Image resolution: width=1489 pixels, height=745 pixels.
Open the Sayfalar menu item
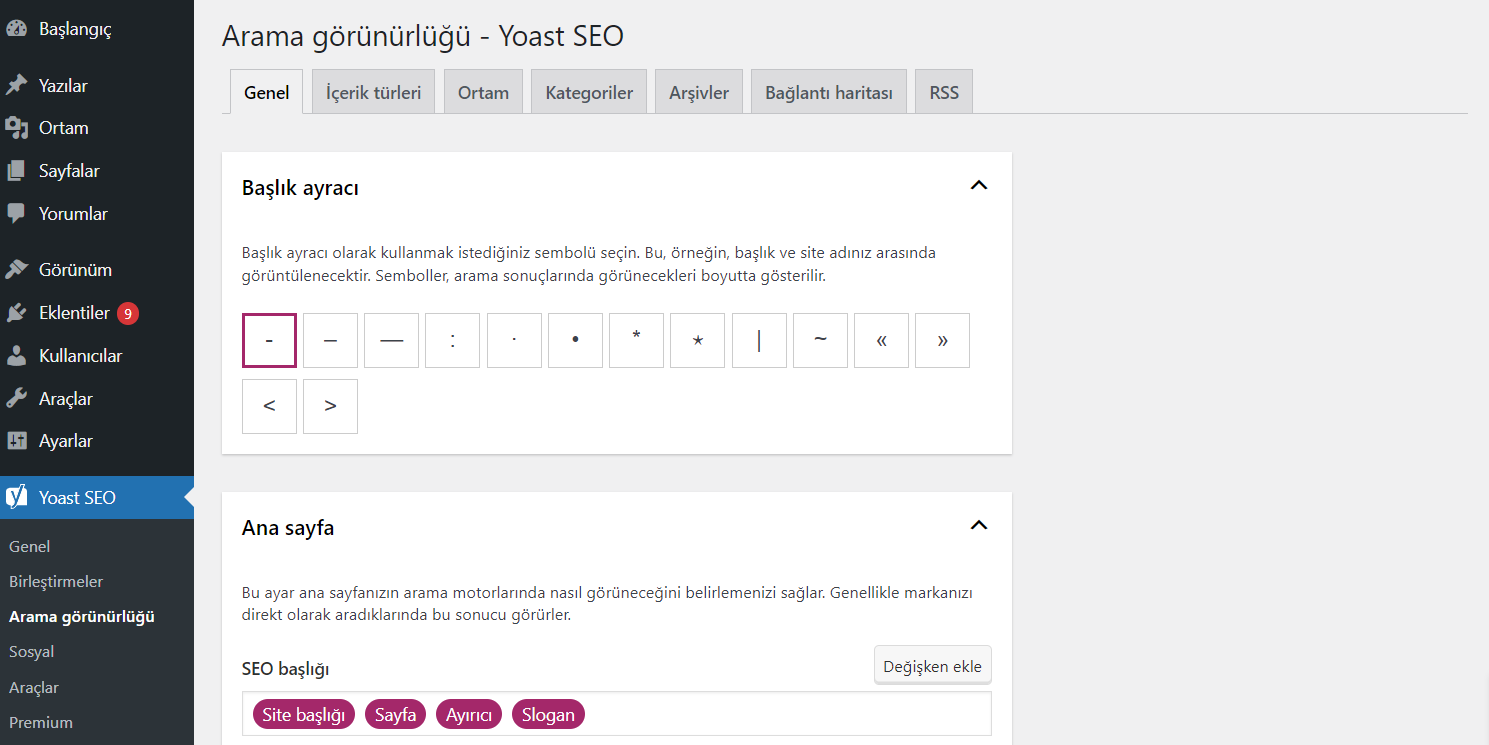tap(97, 171)
